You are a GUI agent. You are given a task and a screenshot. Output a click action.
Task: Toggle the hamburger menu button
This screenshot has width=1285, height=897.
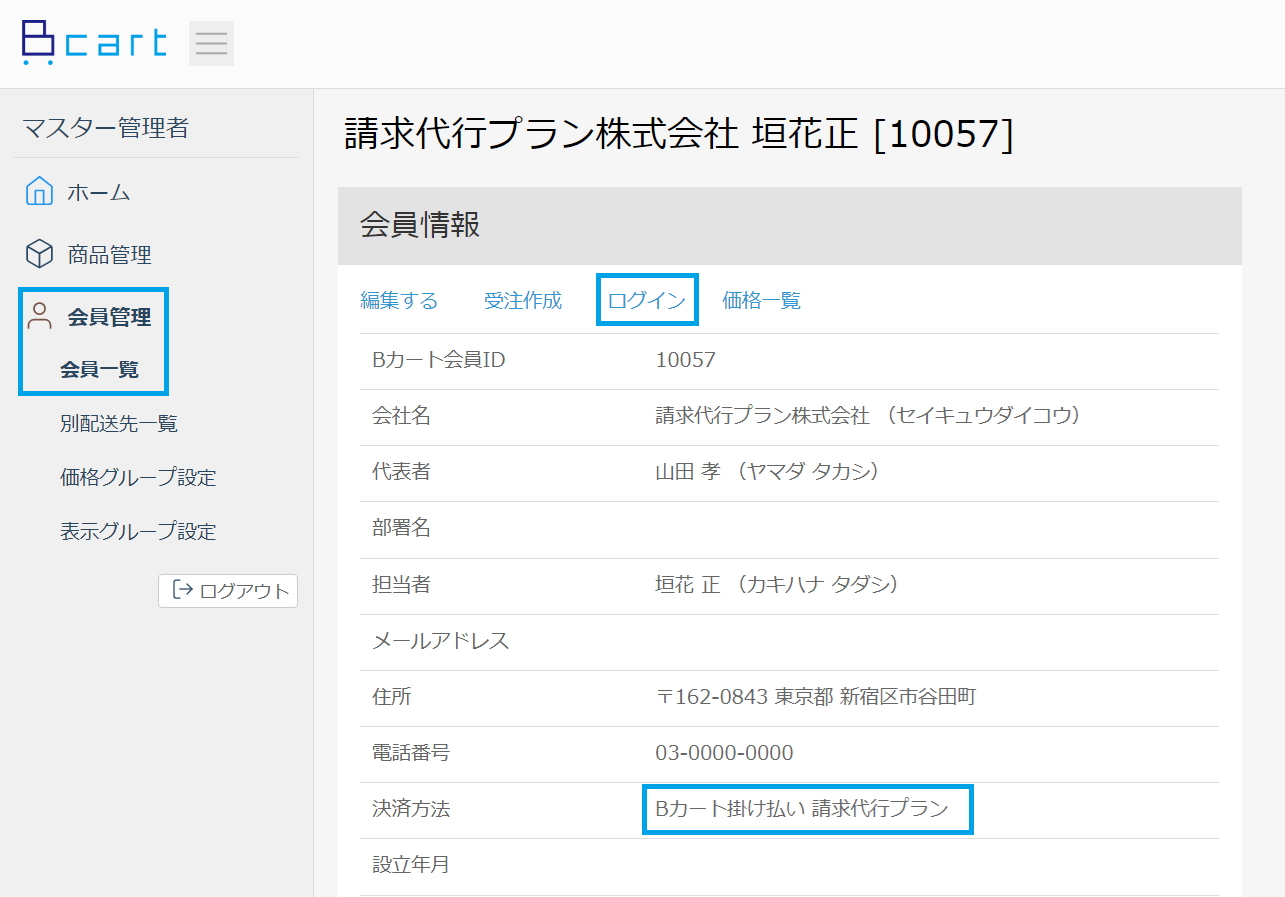(211, 43)
